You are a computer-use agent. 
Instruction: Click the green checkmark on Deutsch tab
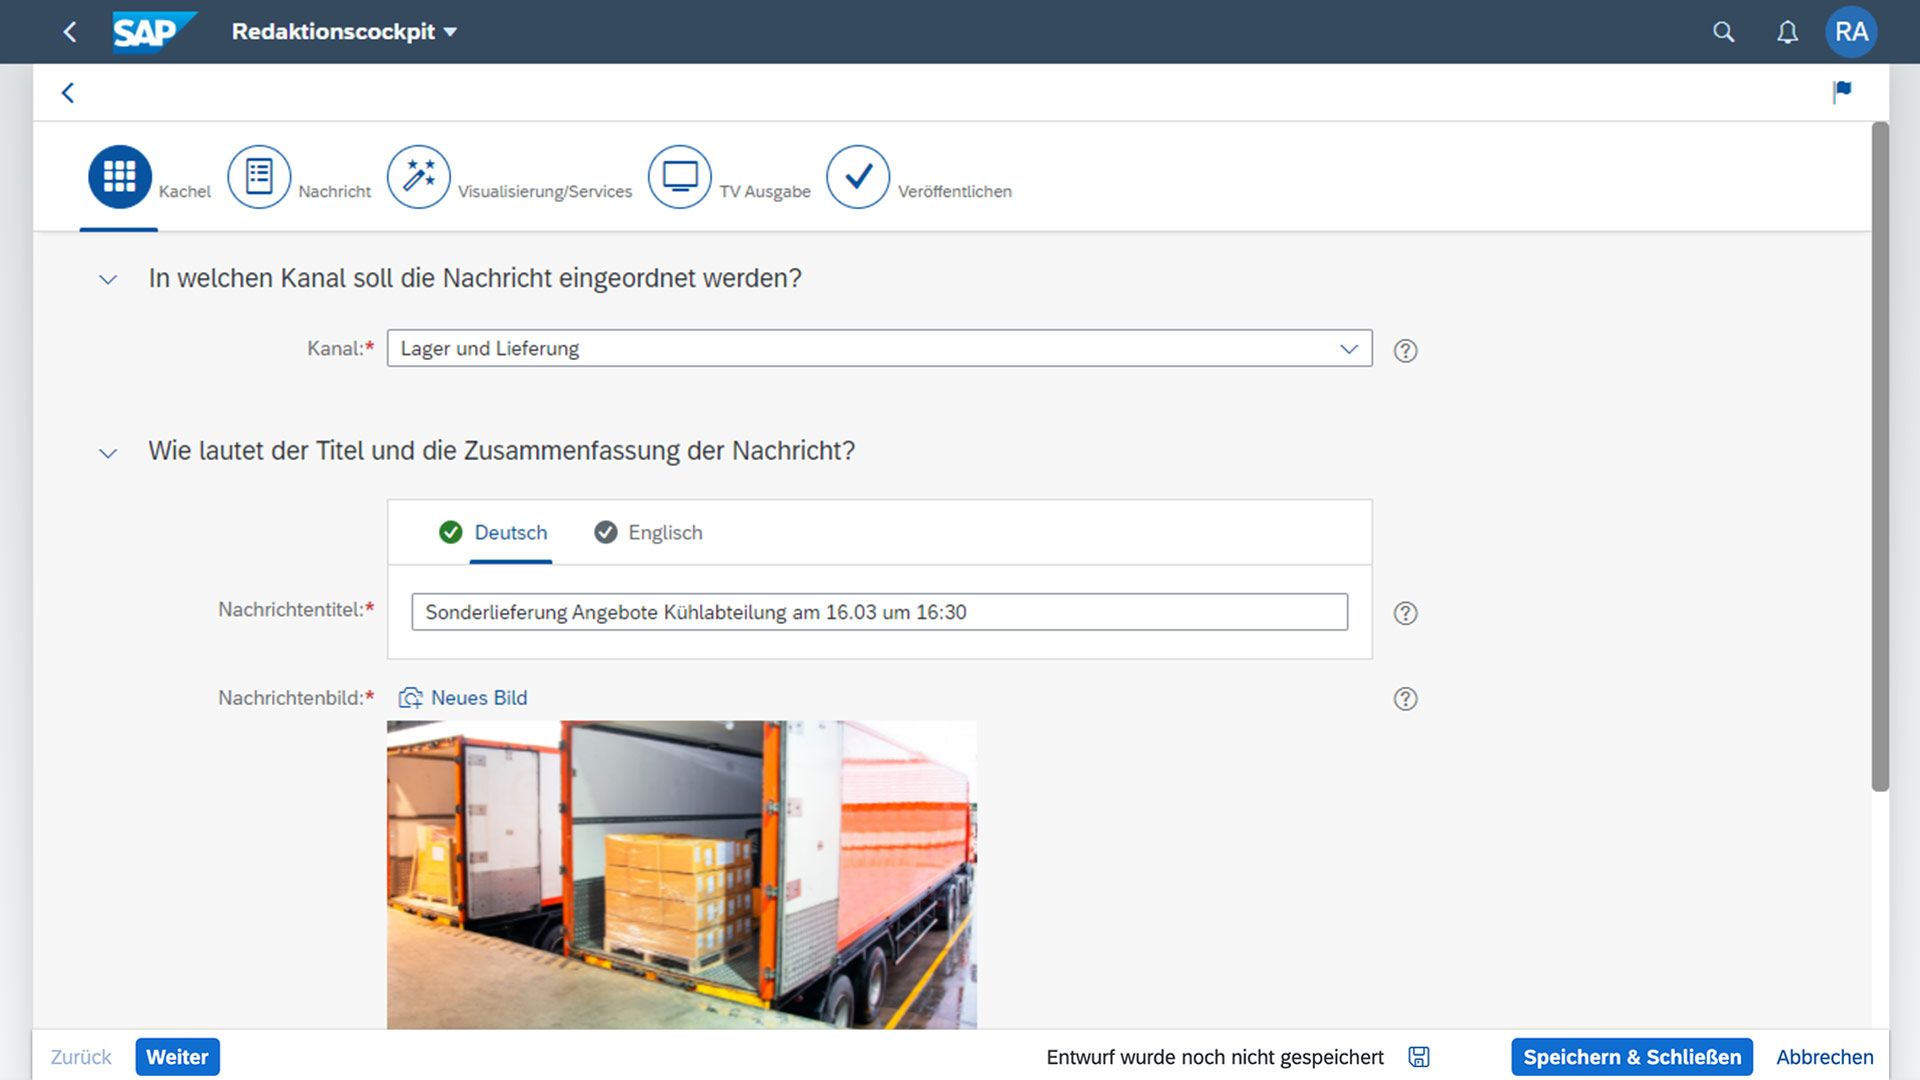pos(452,532)
